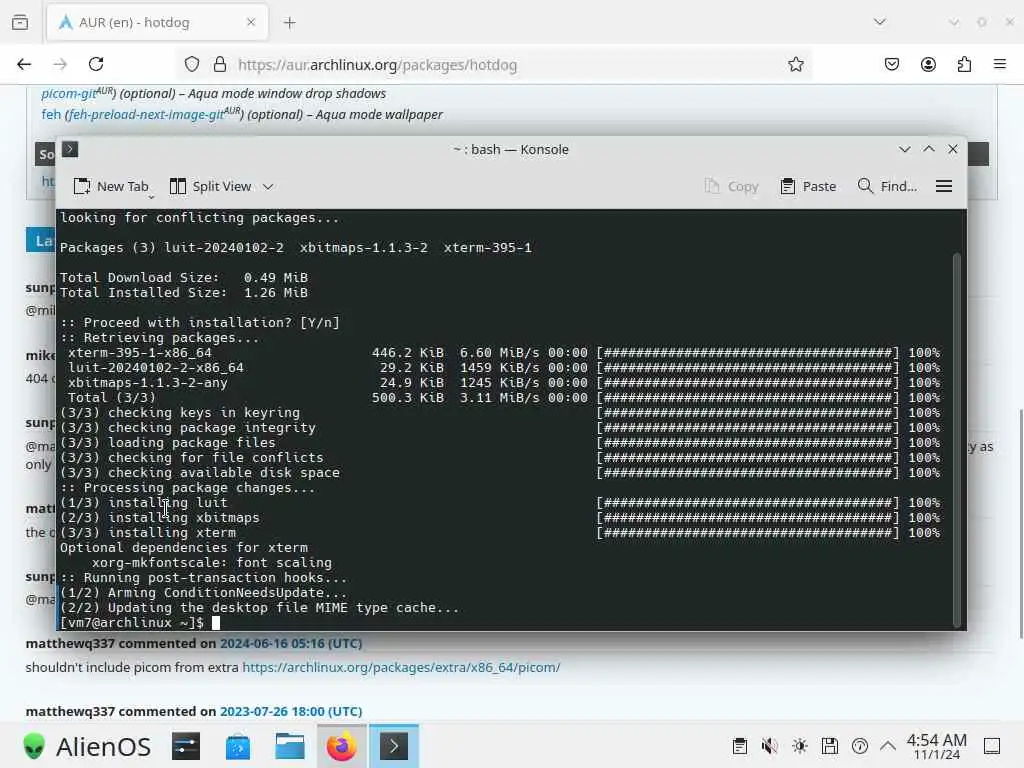
Task: View site security padlock info
Action: pyautogui.click(x=220, y=64)
